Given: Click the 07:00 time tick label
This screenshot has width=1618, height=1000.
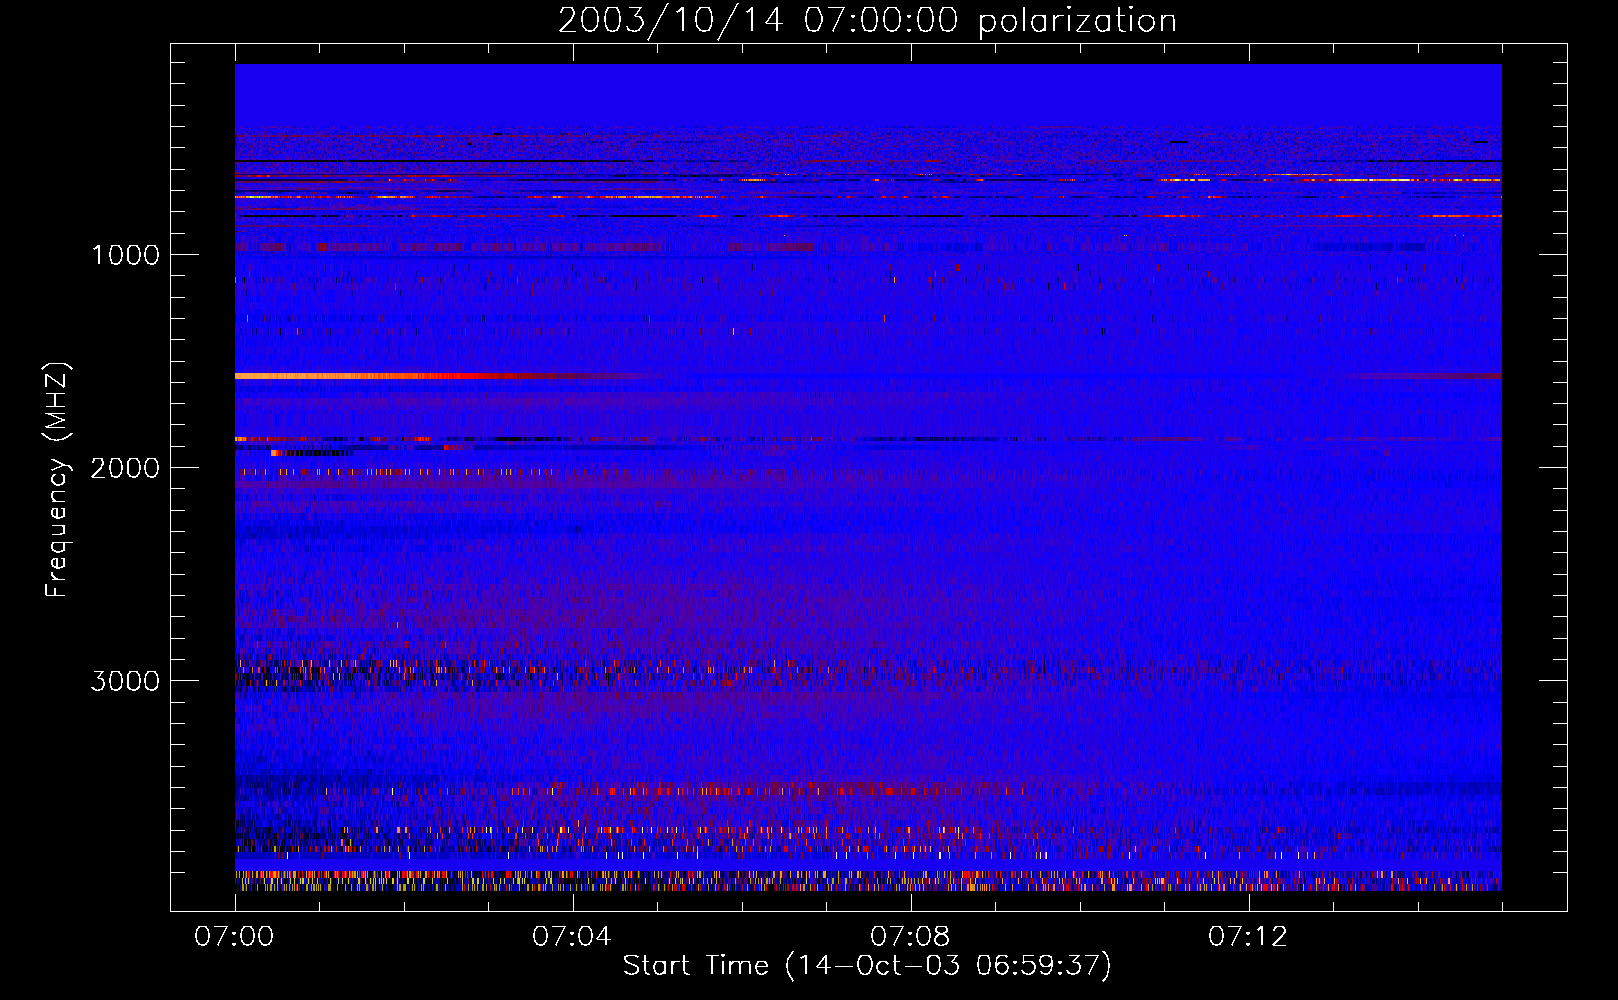Looking at the screenshot, I should [234, 937].
